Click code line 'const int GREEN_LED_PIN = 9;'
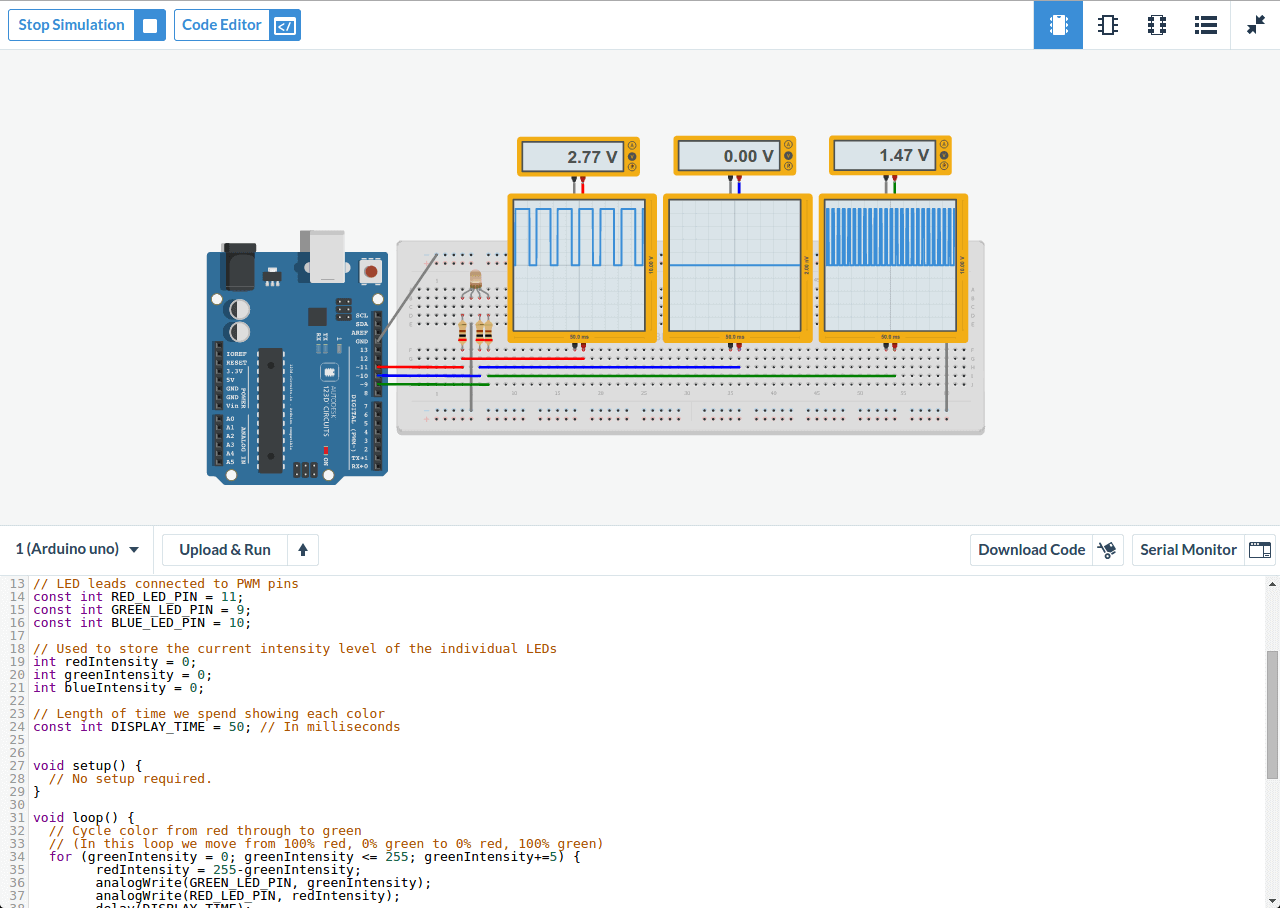This screenshot has width=1280, height=908. point(142,609)
